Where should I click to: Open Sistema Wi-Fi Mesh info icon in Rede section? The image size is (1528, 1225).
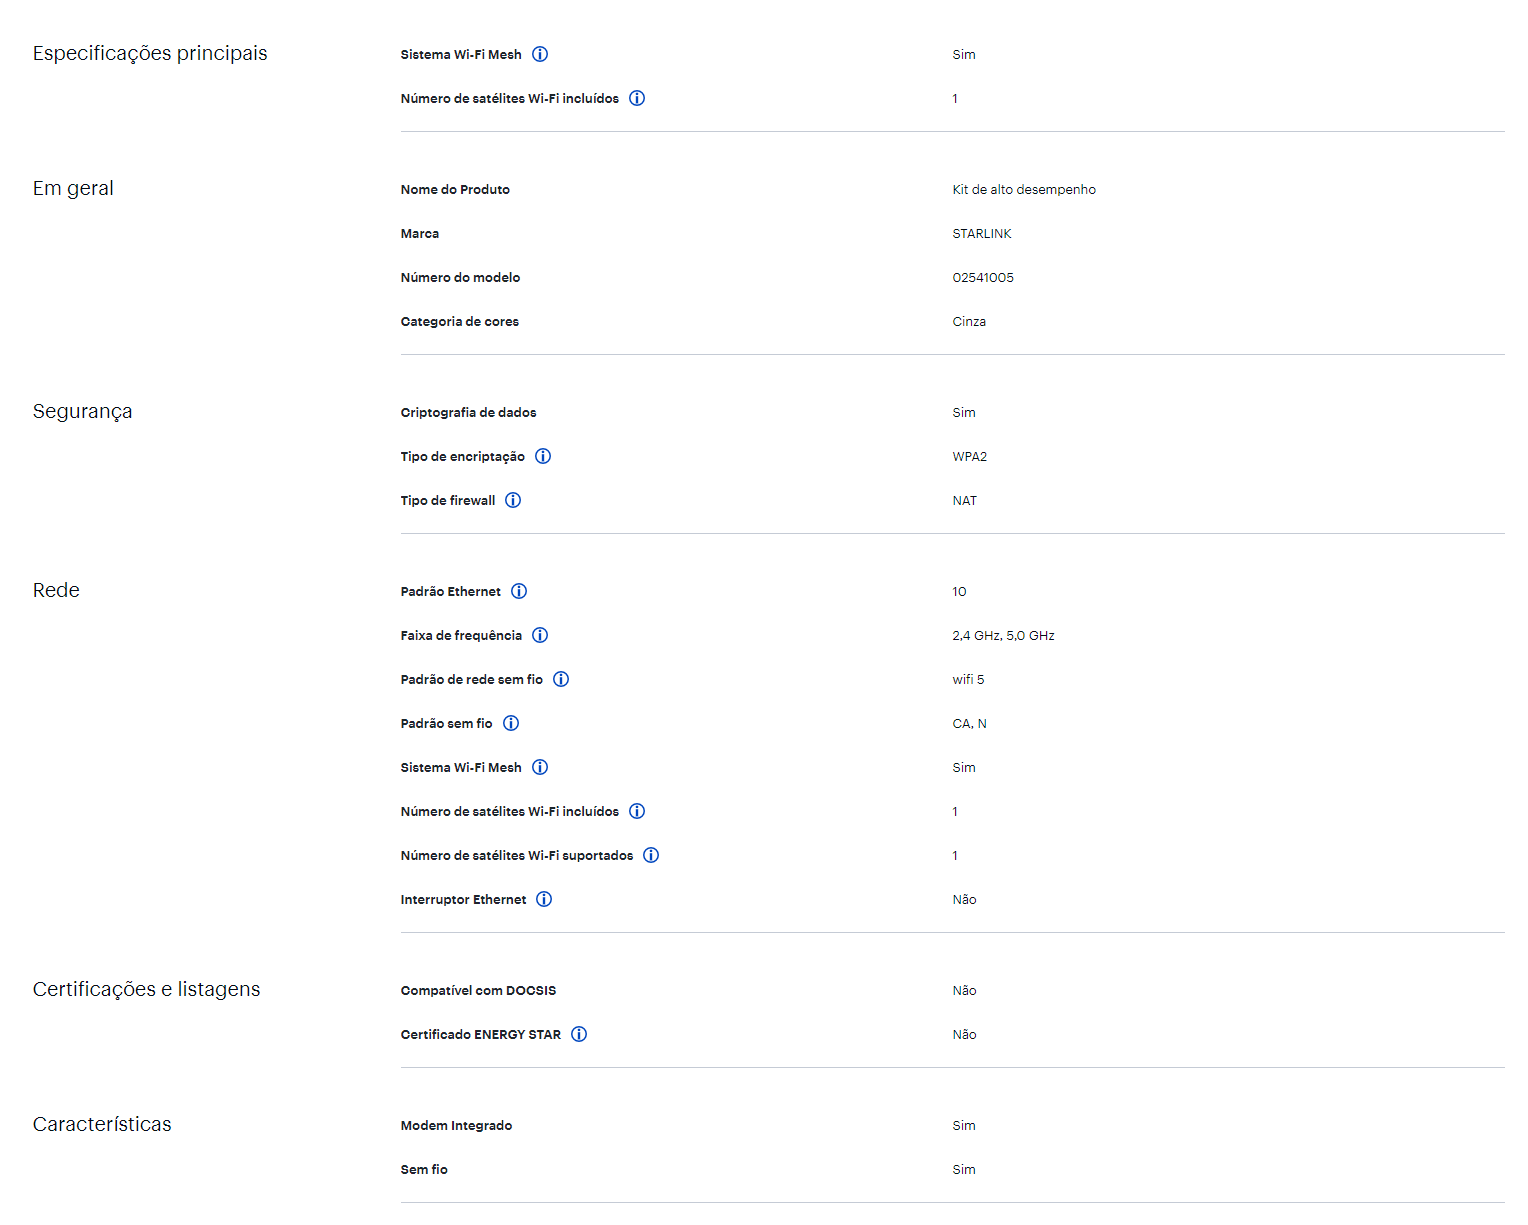coord(540,767)
